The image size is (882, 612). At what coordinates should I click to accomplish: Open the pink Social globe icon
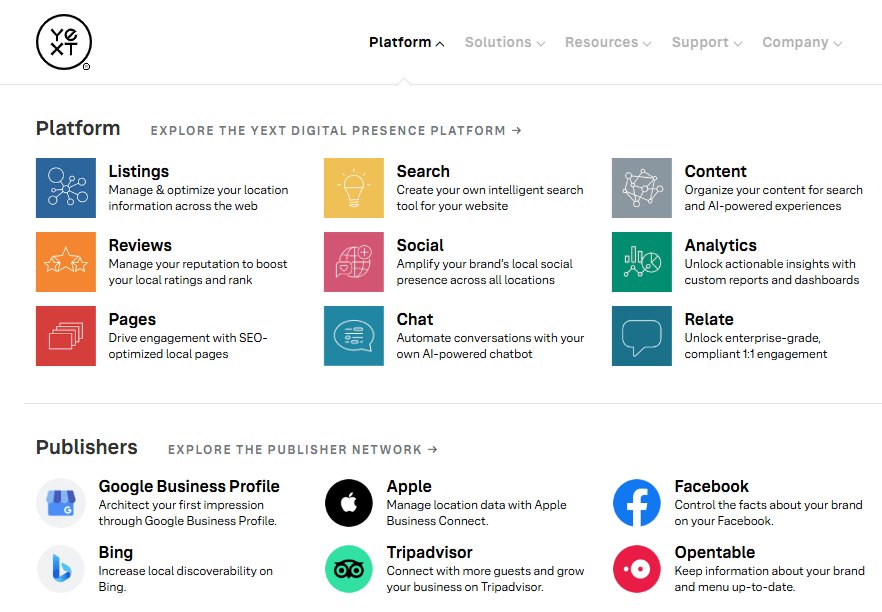[x=354, y=262]
